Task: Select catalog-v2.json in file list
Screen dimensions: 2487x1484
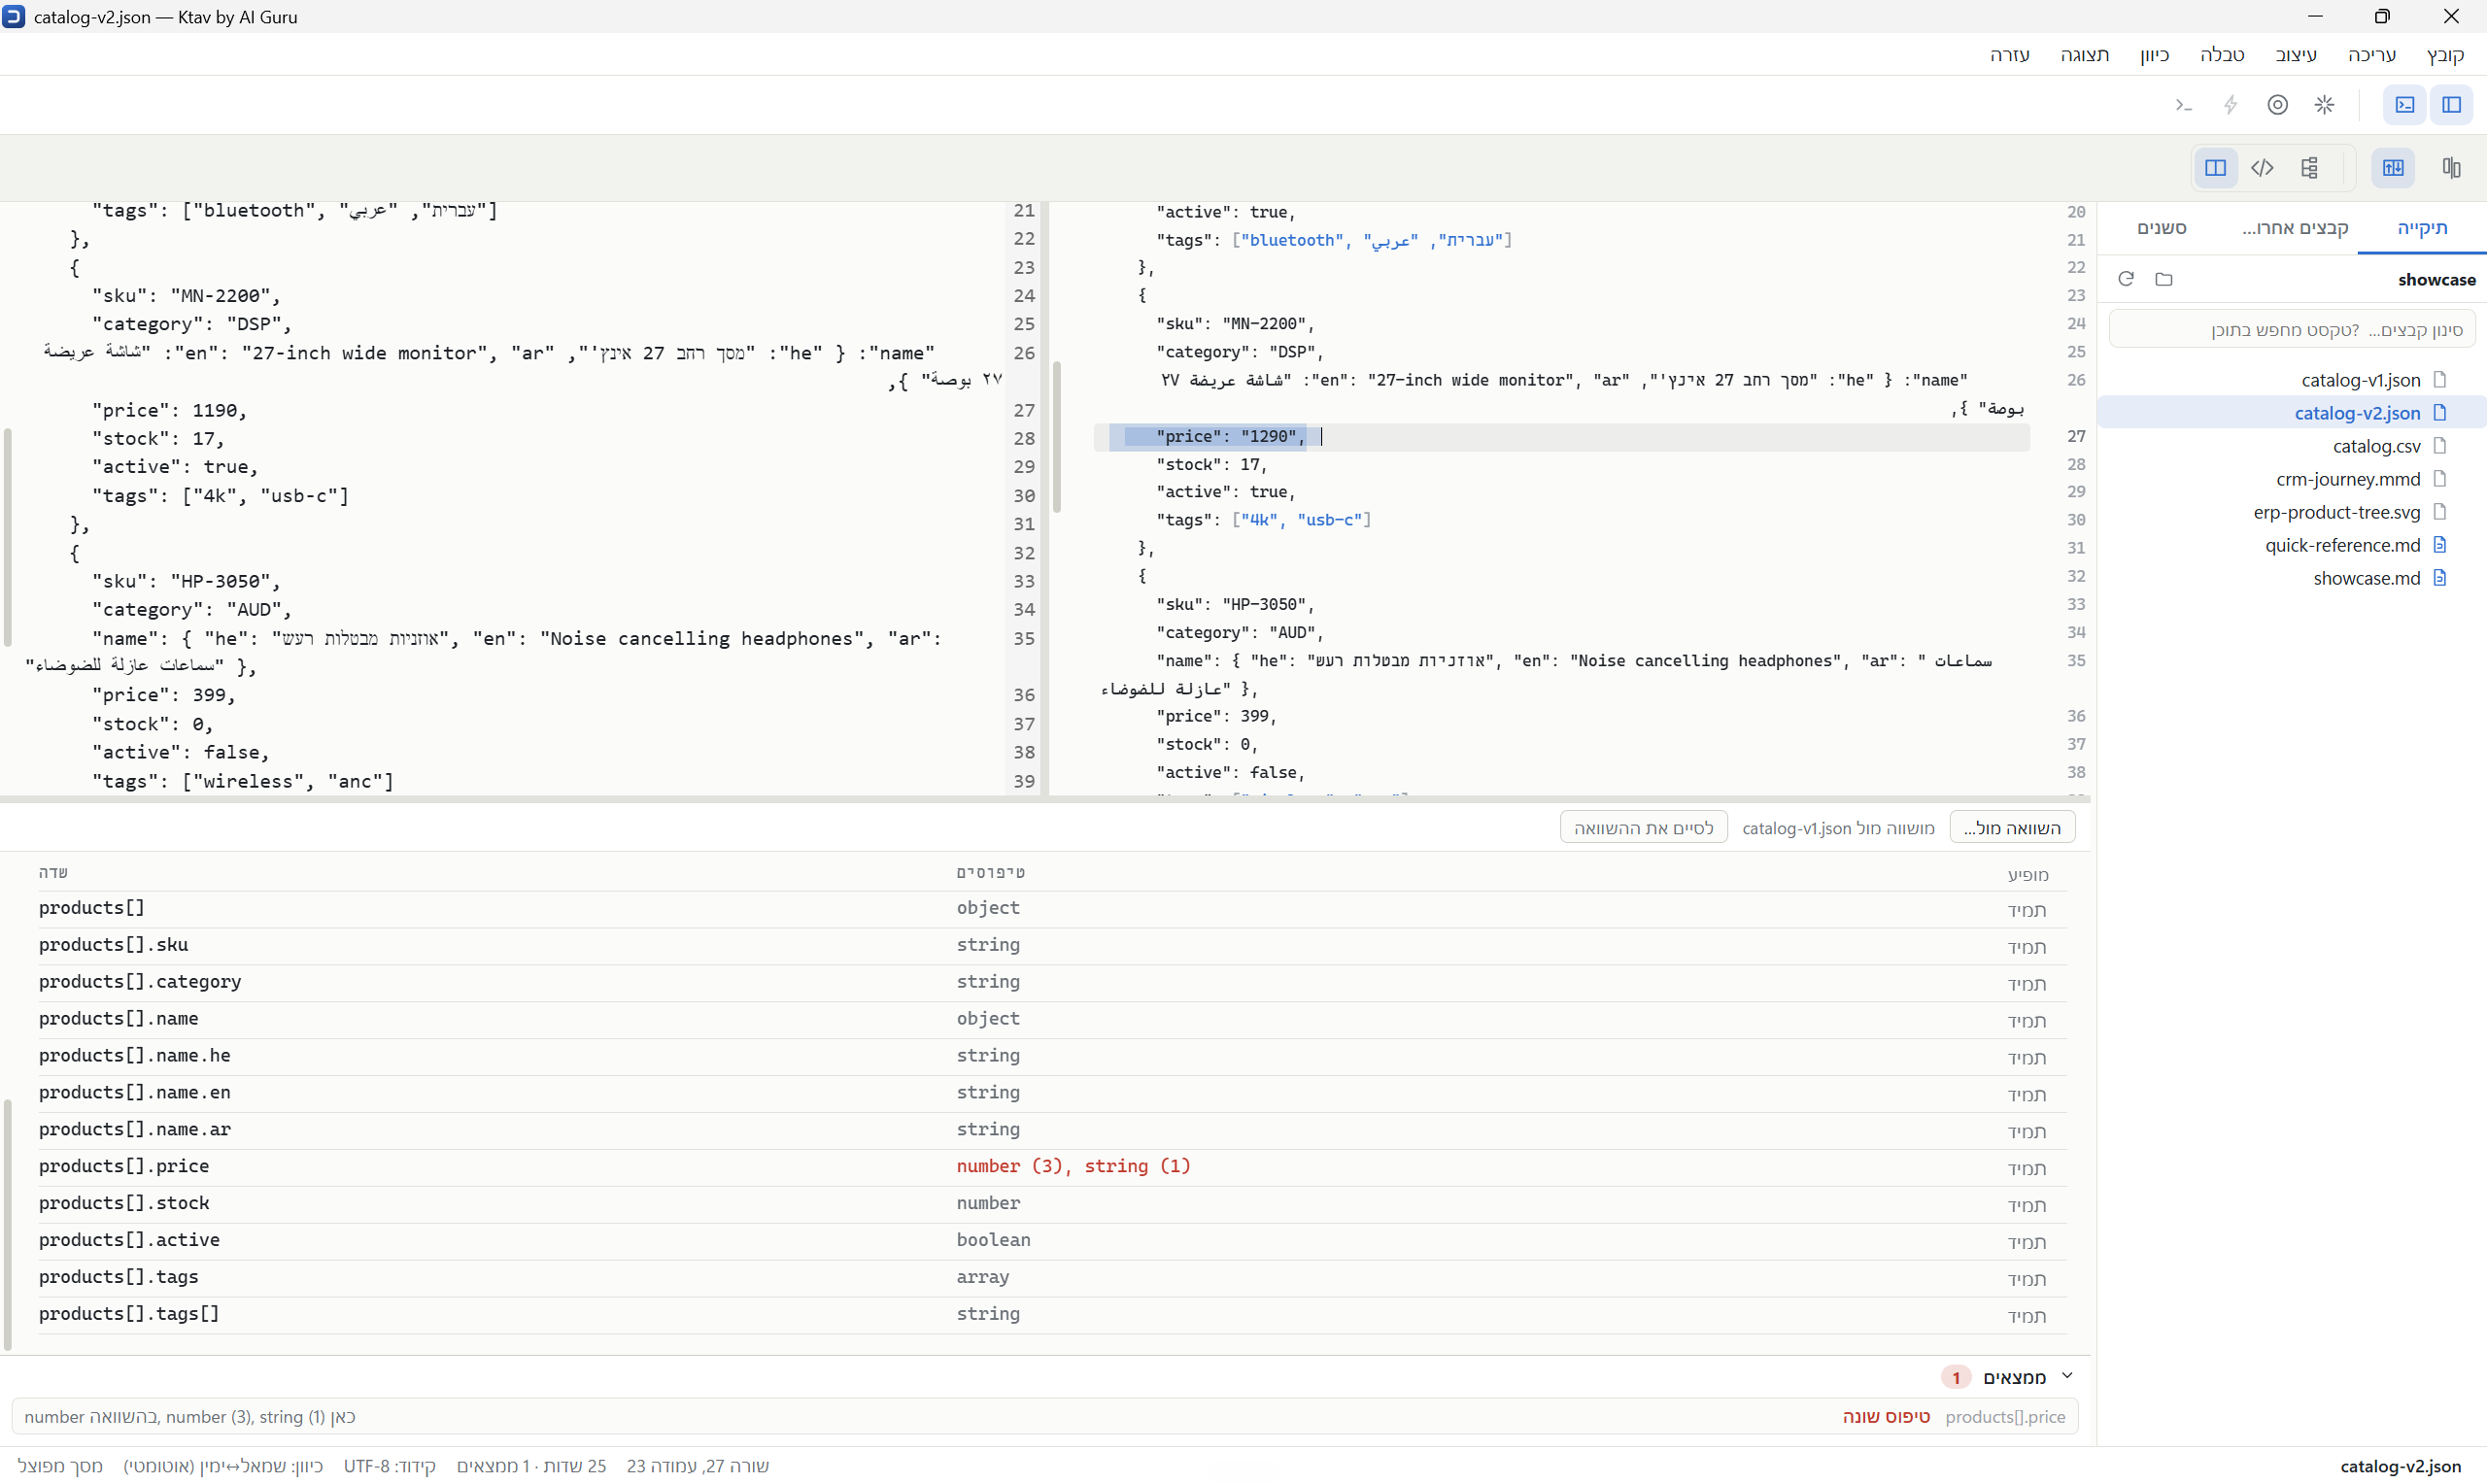Action: pyautogui.click(x=2292, y=413)
